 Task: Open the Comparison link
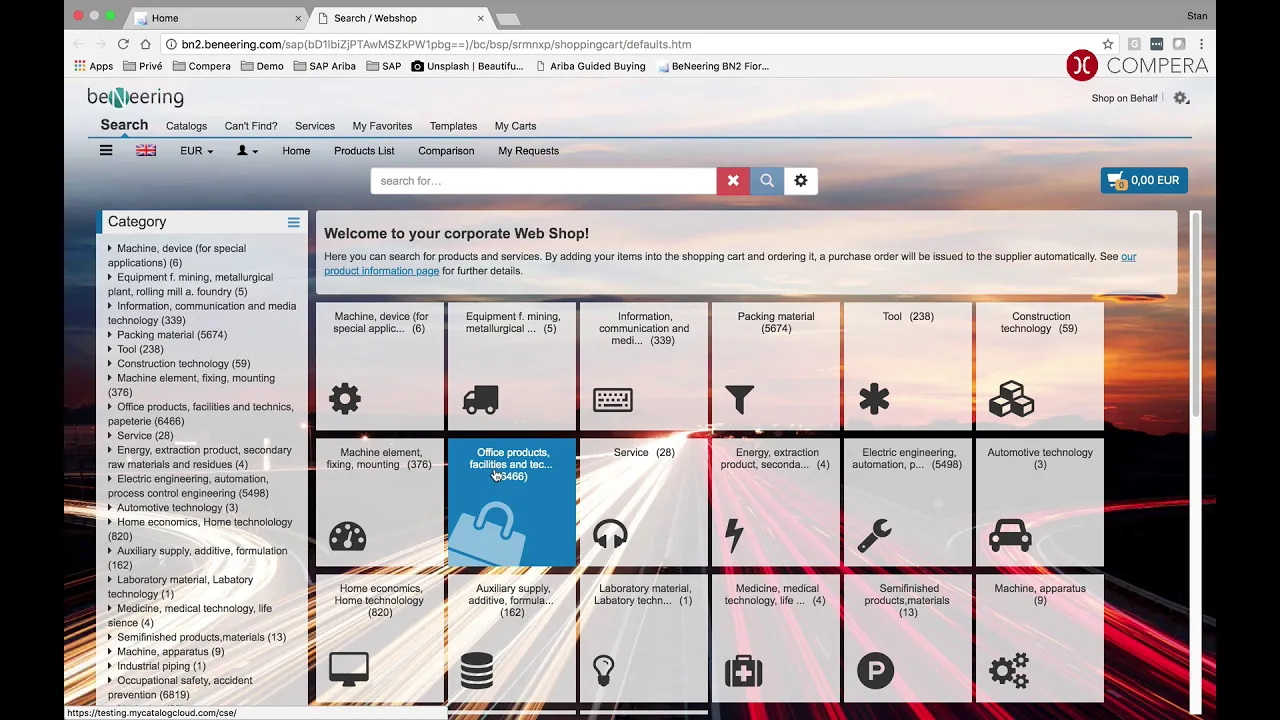pos(446,151)
